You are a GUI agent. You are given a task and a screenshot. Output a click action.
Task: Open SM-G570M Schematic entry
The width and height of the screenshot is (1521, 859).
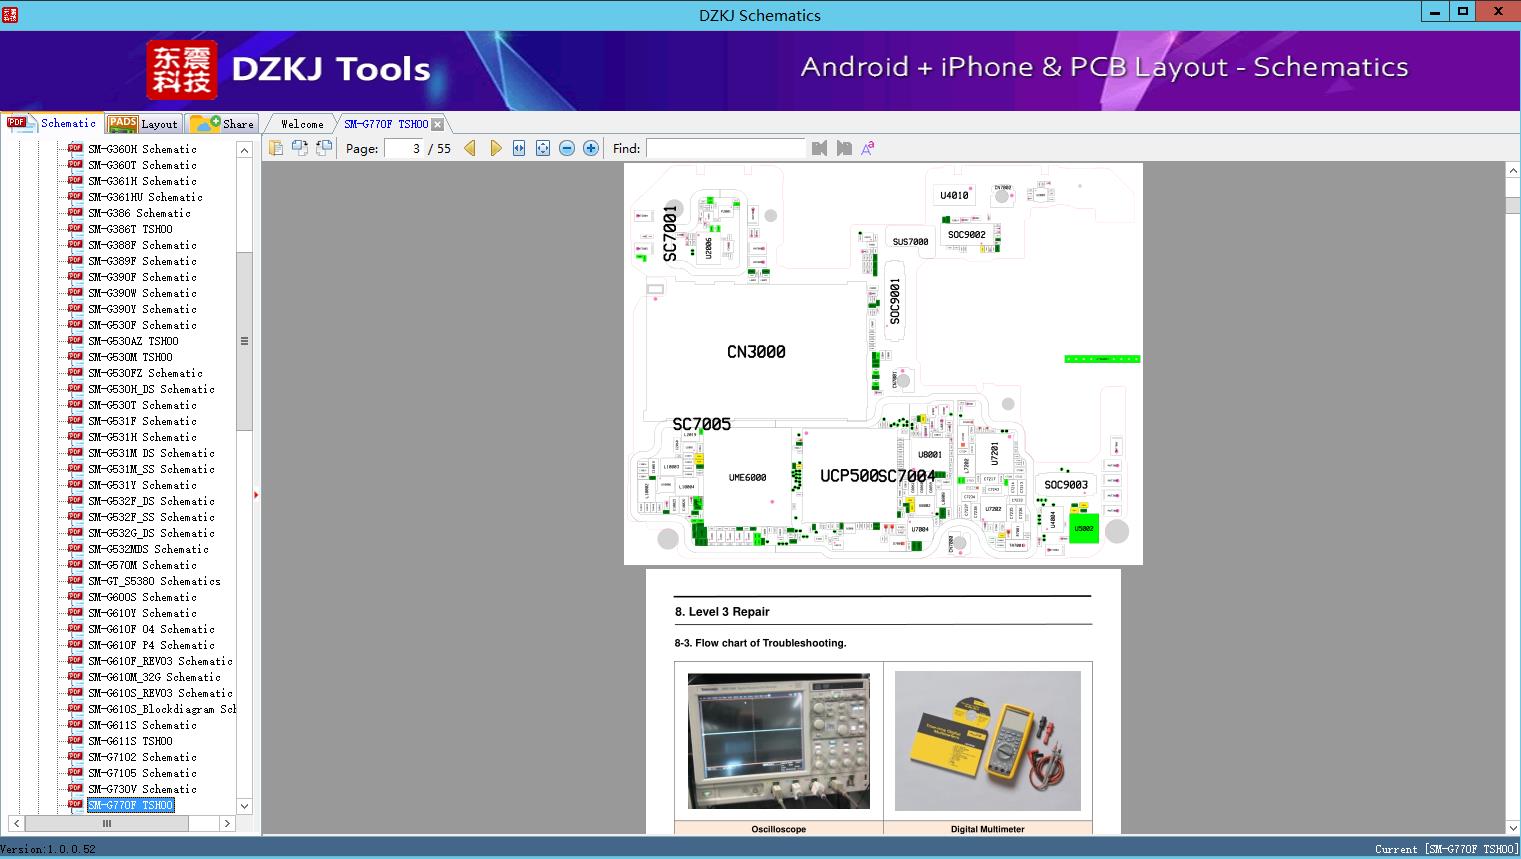pyautogui.click(x=142, y=565)
